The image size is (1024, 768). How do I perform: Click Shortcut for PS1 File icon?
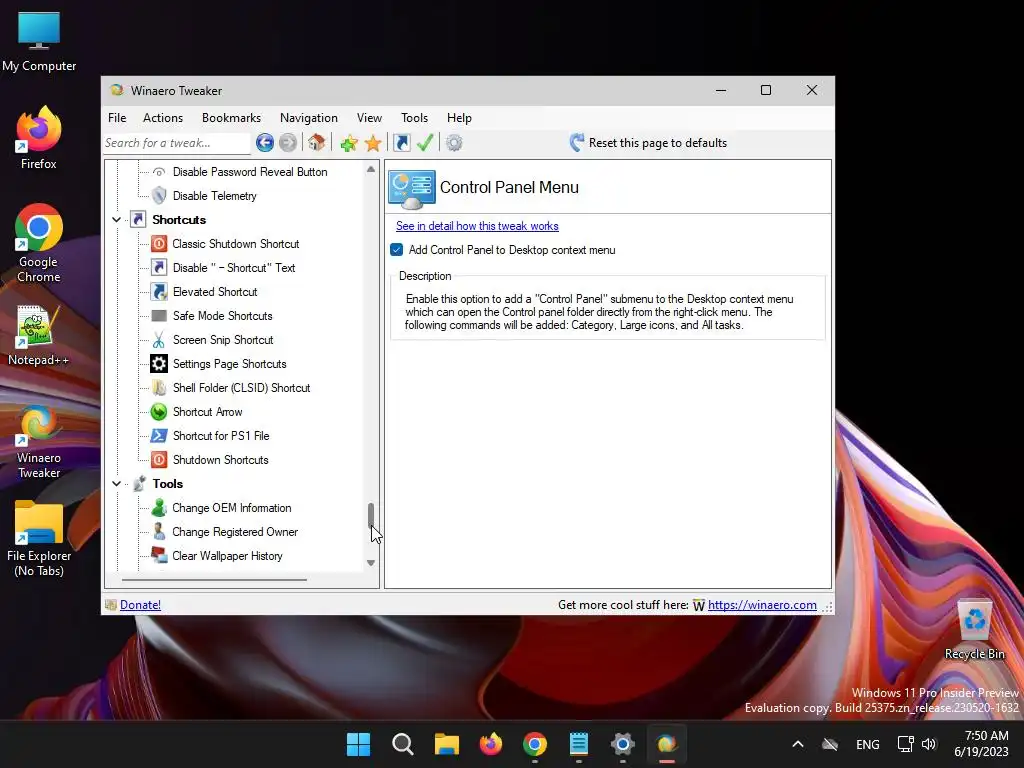(x=159, y=436)
